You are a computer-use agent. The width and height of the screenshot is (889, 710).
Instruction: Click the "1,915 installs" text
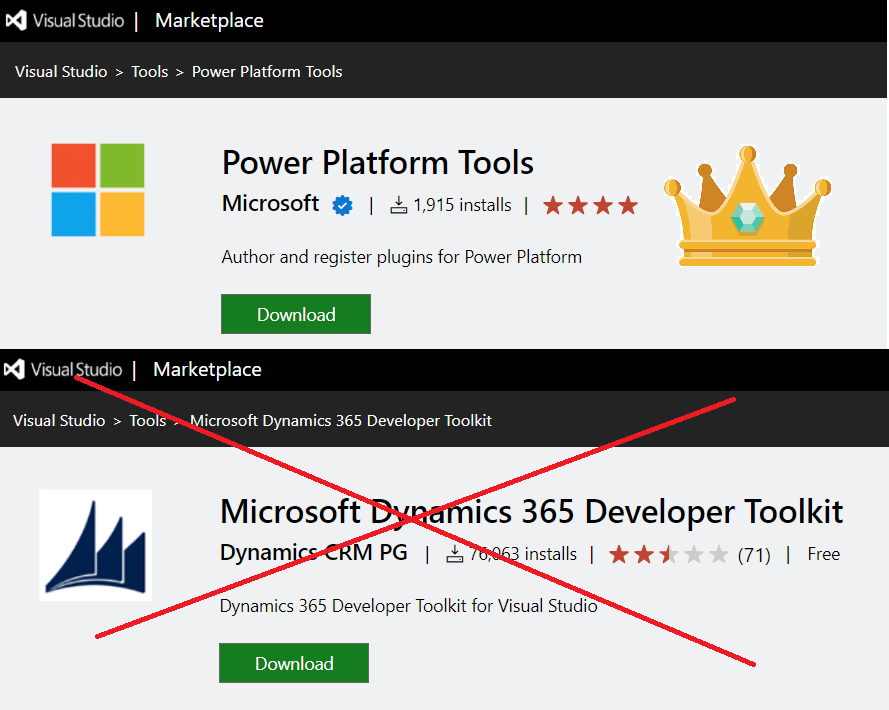[x=463, y=205]
